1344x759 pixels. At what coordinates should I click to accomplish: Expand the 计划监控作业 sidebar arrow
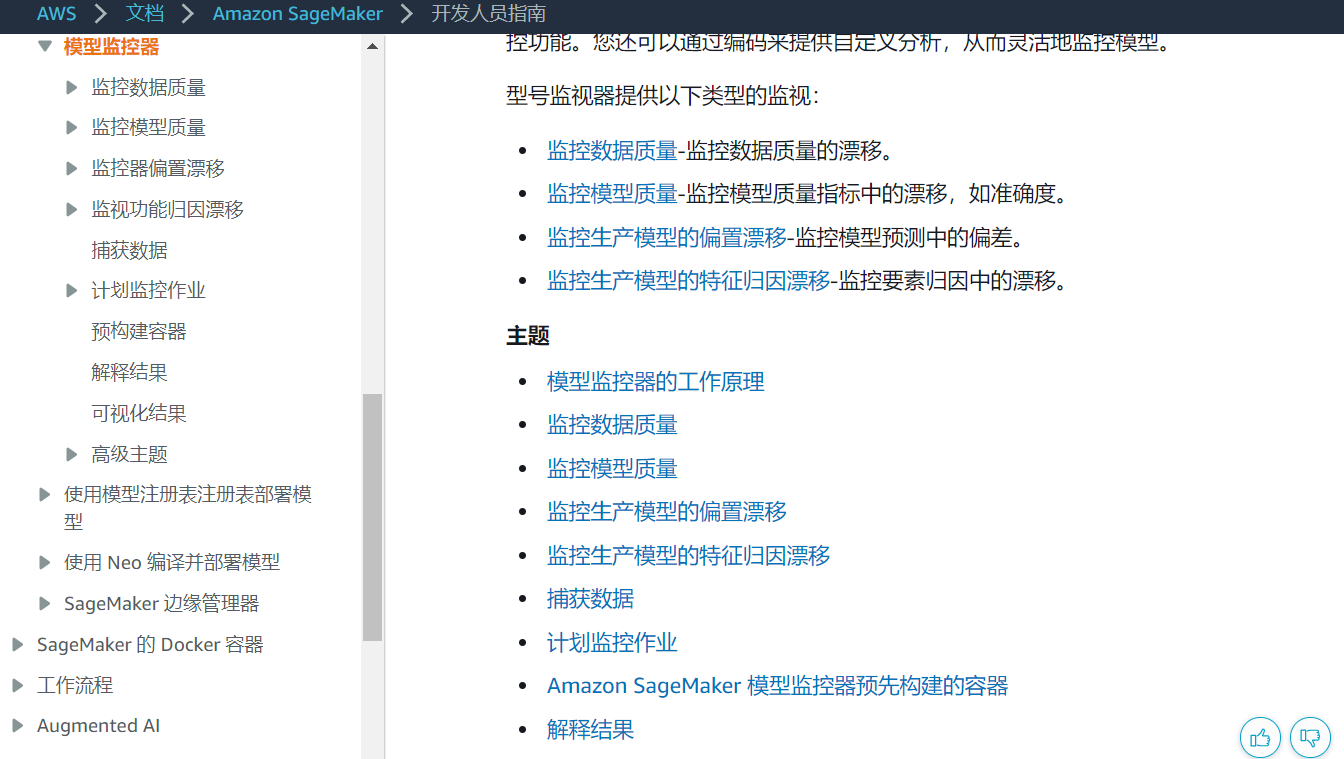71,290
